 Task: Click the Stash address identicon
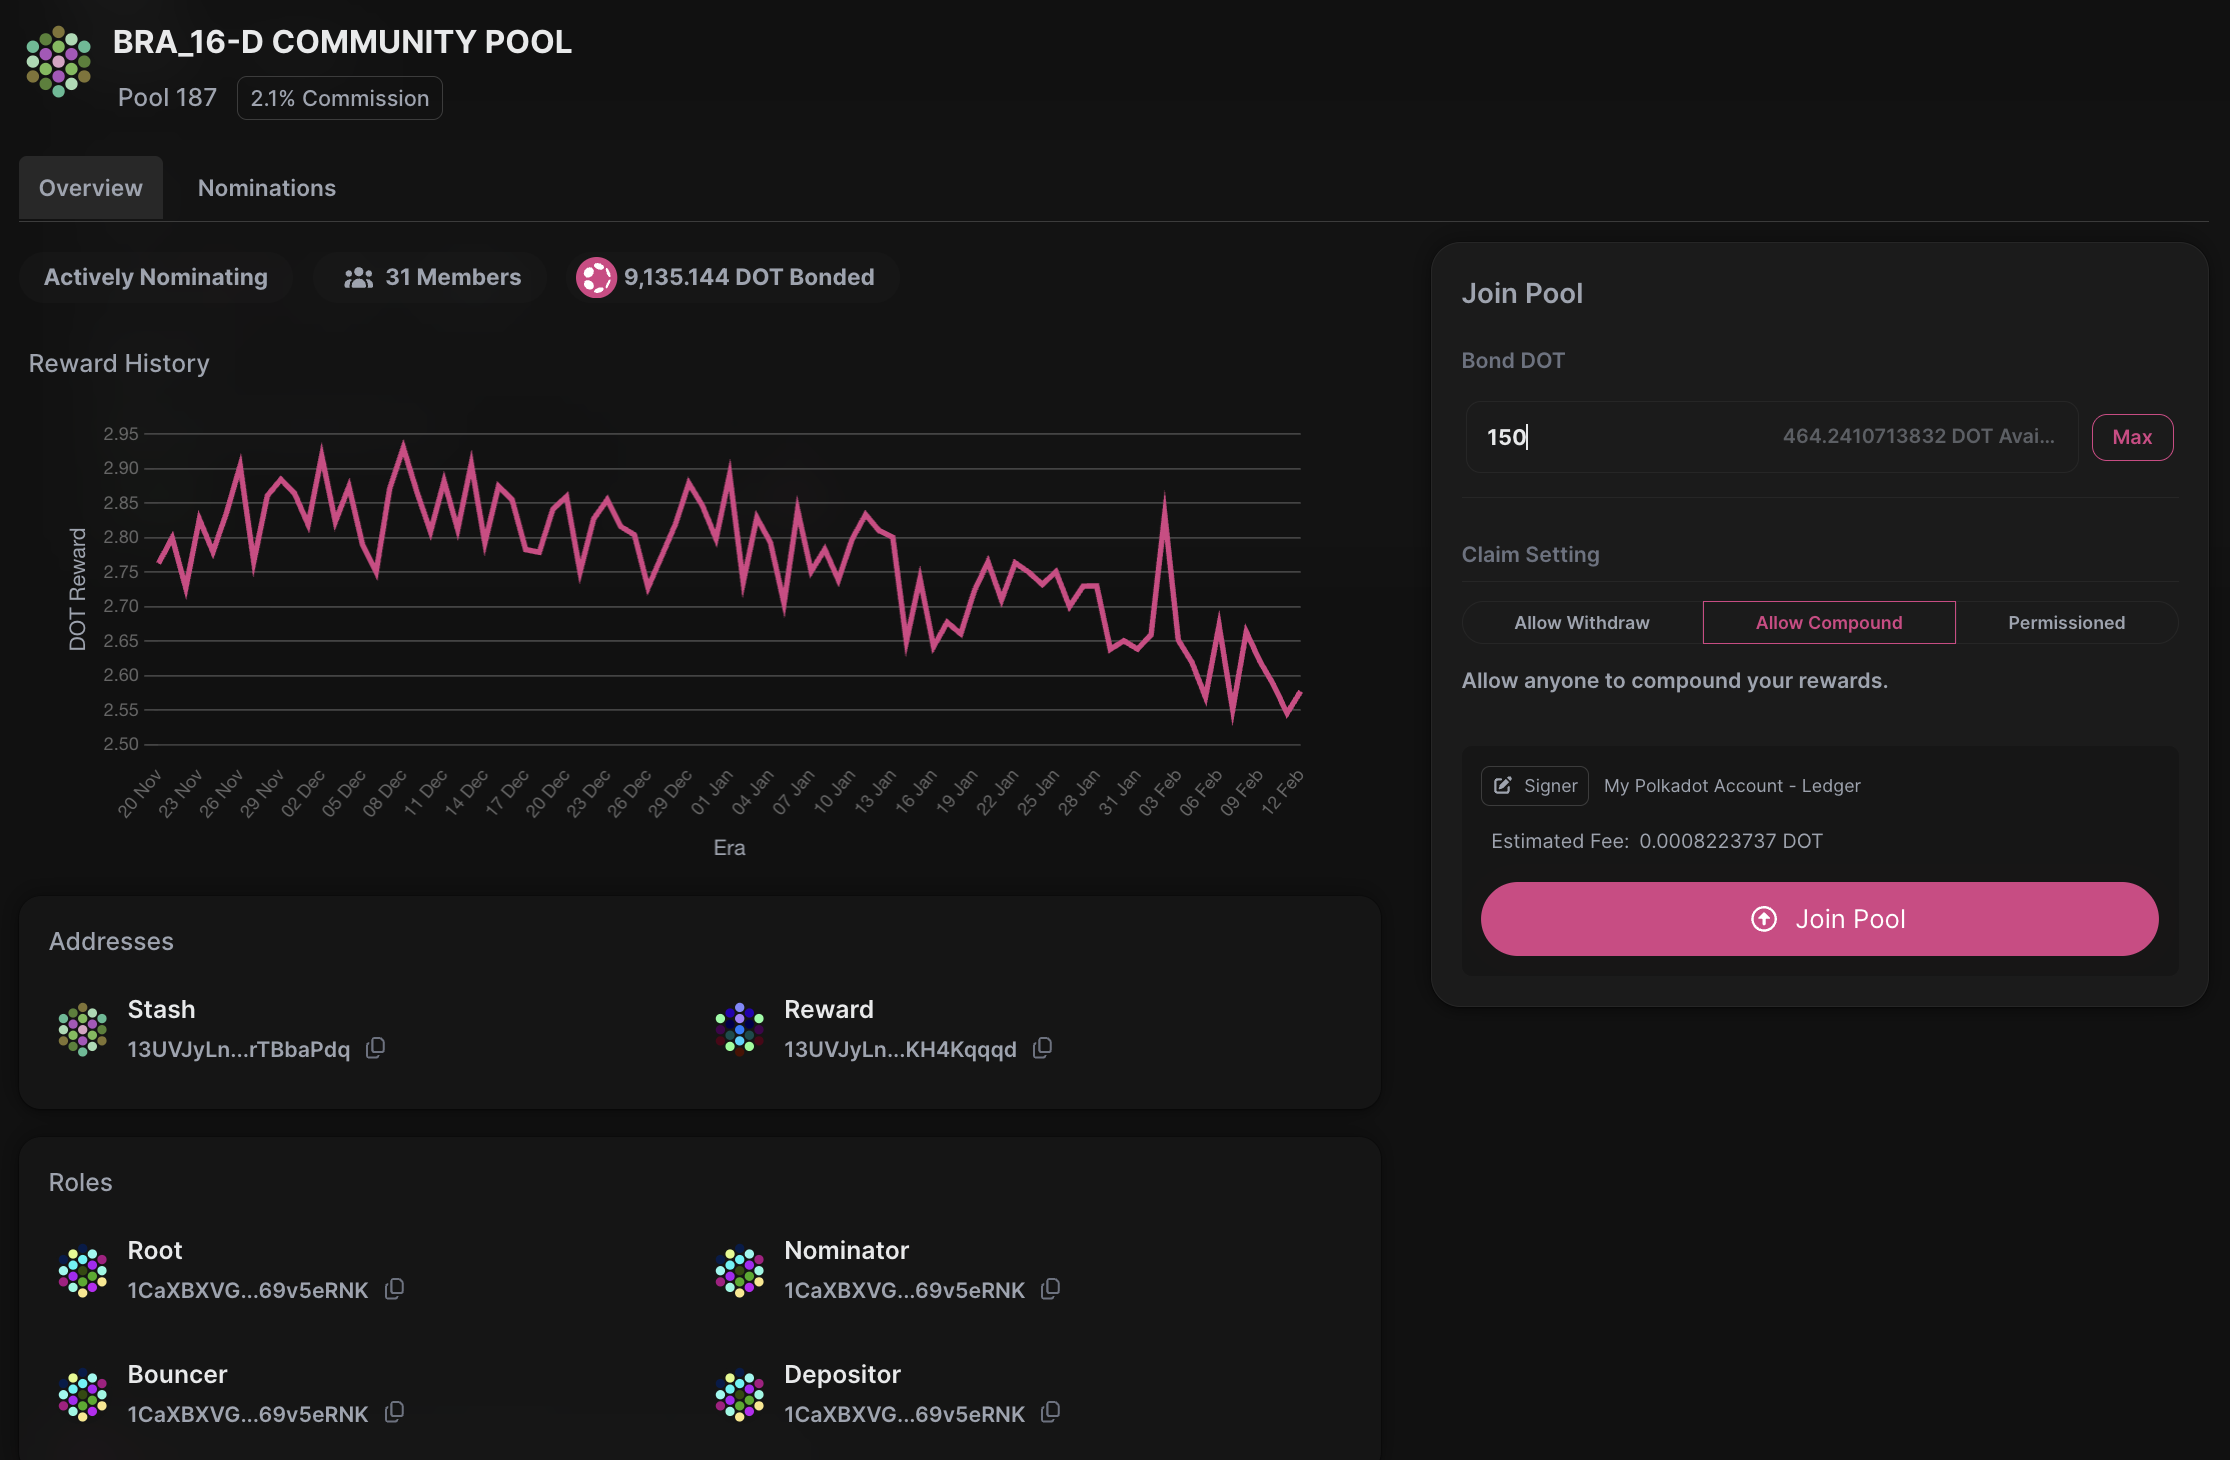83,1029
